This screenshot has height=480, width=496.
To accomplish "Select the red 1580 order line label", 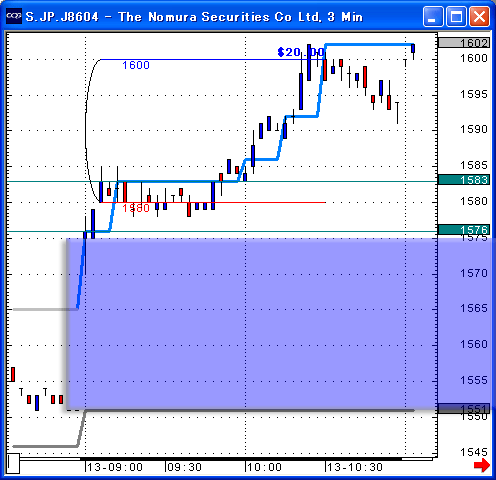I will click(136, 208).
